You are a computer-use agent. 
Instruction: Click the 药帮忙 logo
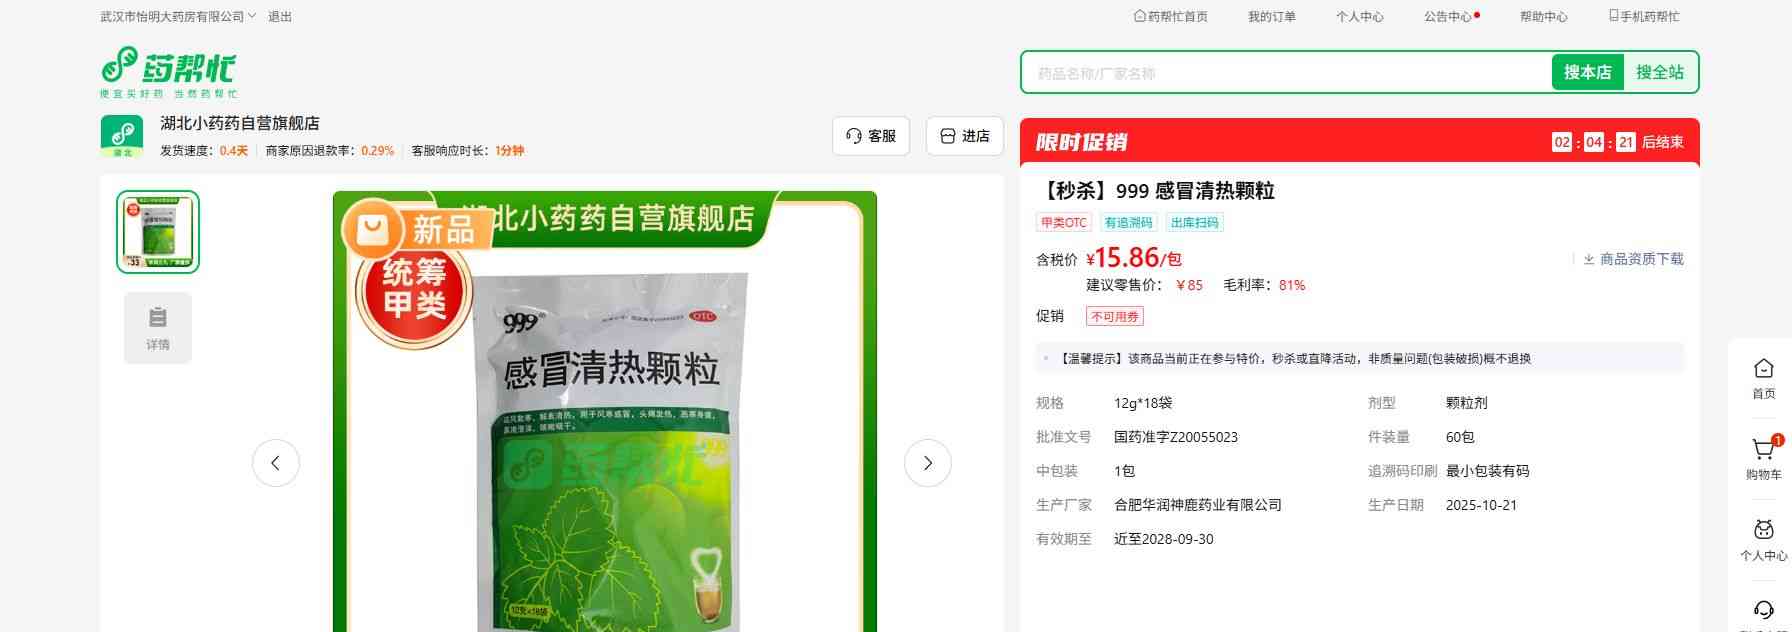(x=168, y=71)
